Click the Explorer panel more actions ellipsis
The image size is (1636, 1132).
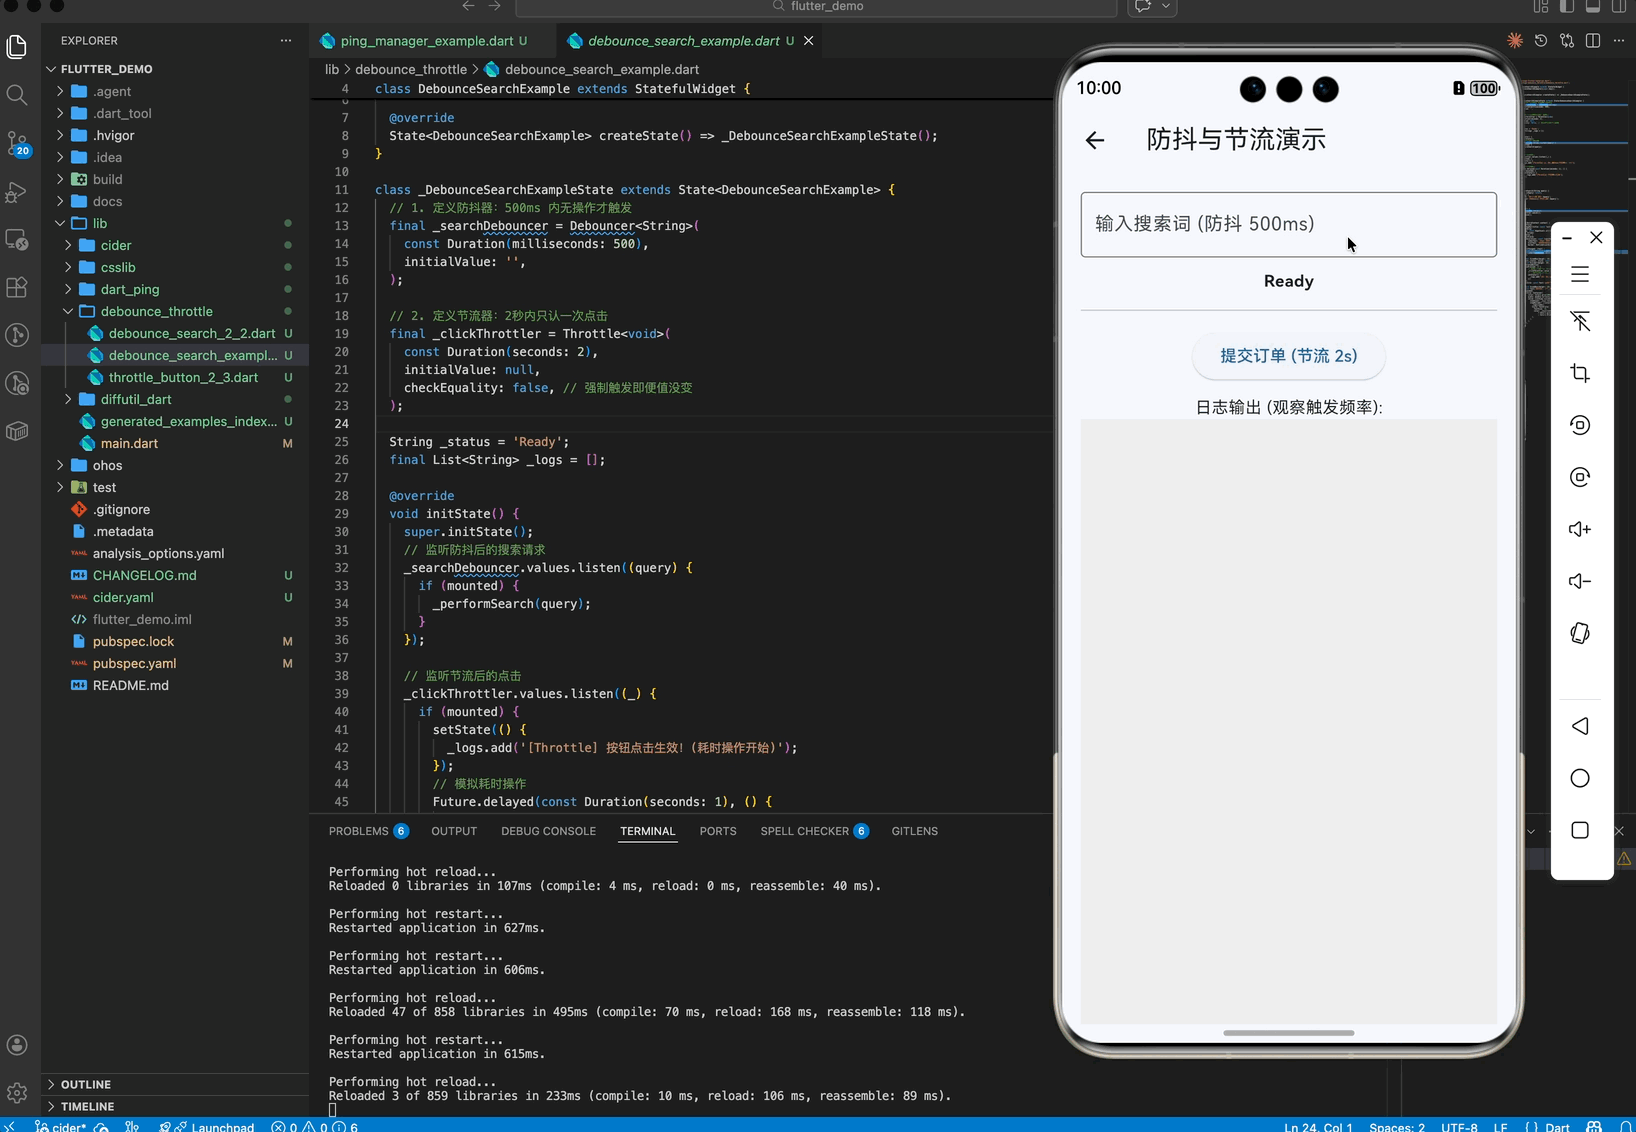[286, 41]
